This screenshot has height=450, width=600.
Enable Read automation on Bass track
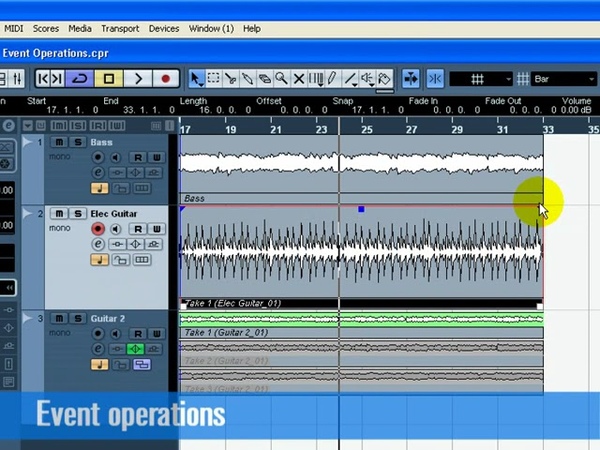pyautogui.click(x=138, y=157)
